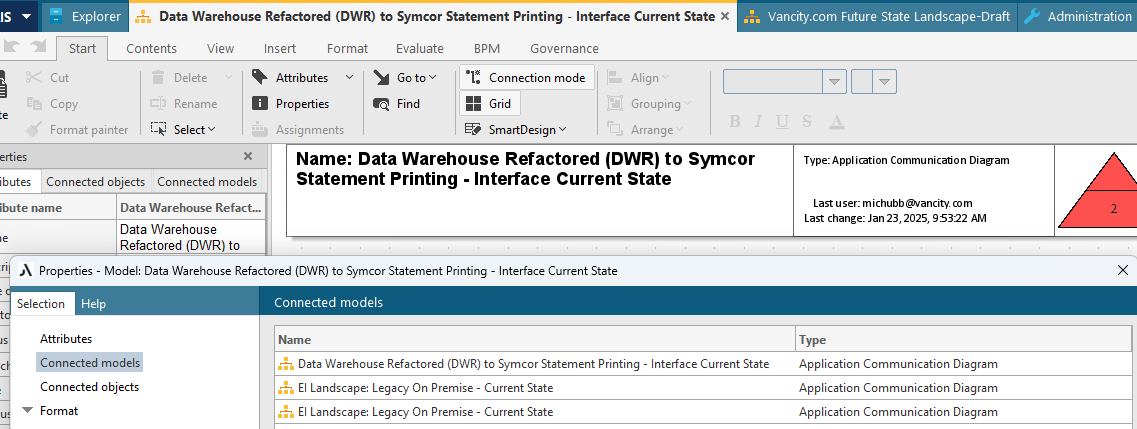This screenshot has width=1137, height=429.
Task: Sort by the Type column header
Action: click(x=964, y=339)
